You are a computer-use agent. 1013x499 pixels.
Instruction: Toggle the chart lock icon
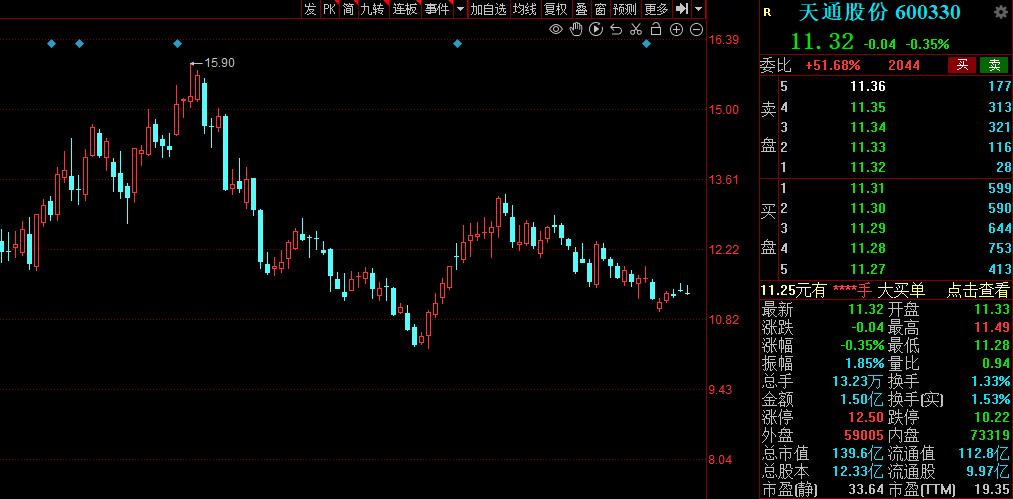coord(656,29)
